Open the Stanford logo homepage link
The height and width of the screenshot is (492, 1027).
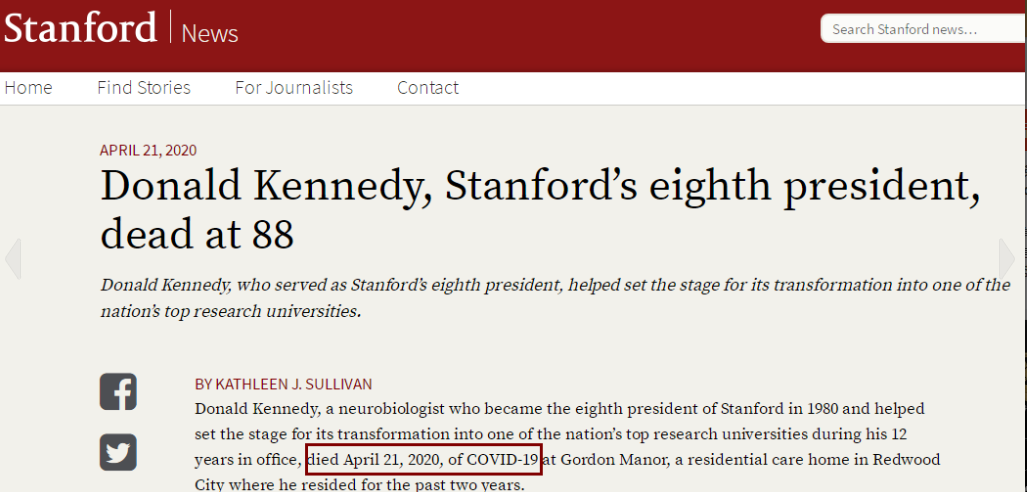(81, 28)
